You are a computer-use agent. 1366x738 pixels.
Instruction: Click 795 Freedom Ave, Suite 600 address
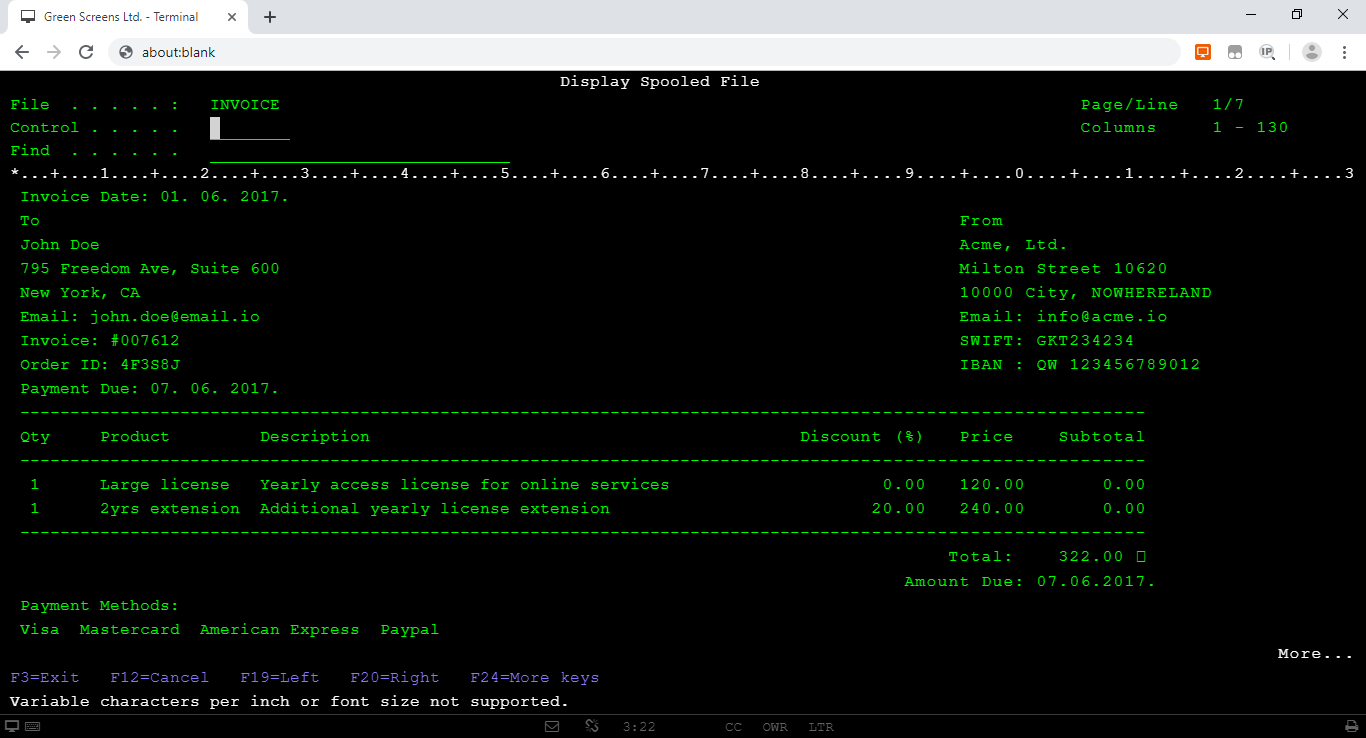pos(150,269)
